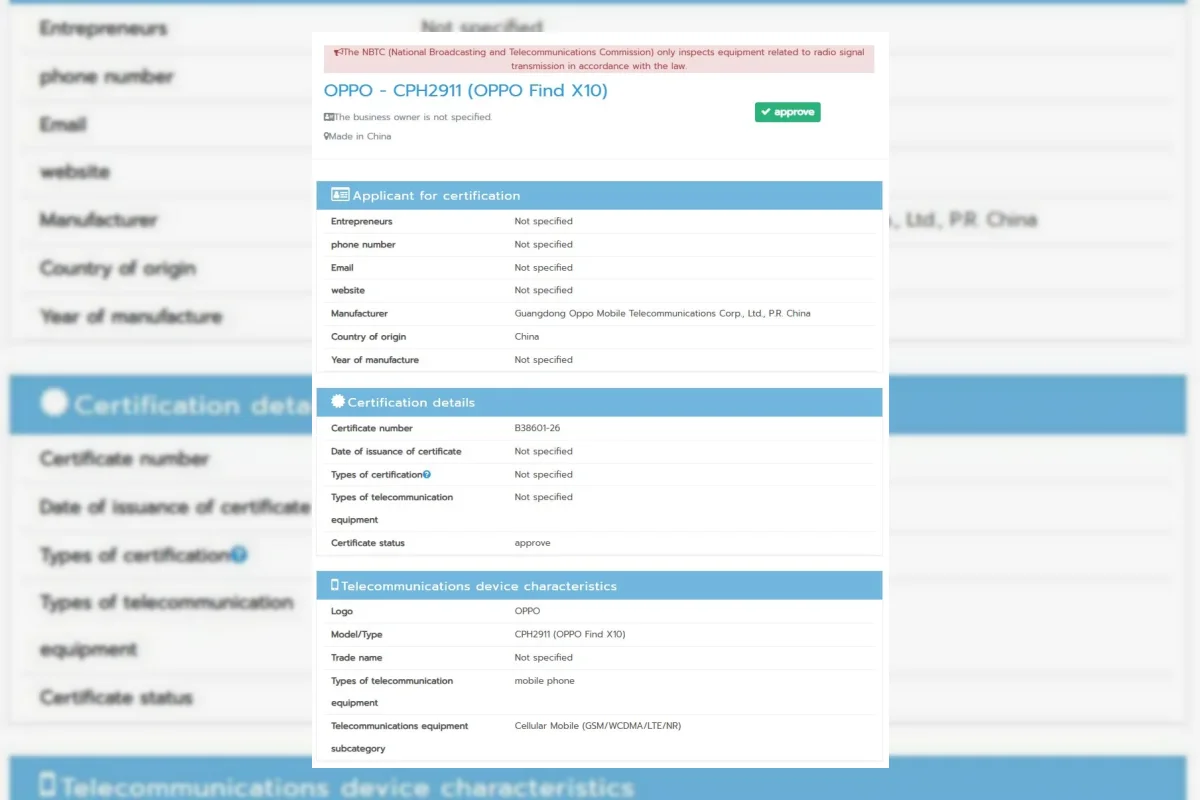The image size is (1200, 800).
Task: Click the Trade name label
Action: 357,657
